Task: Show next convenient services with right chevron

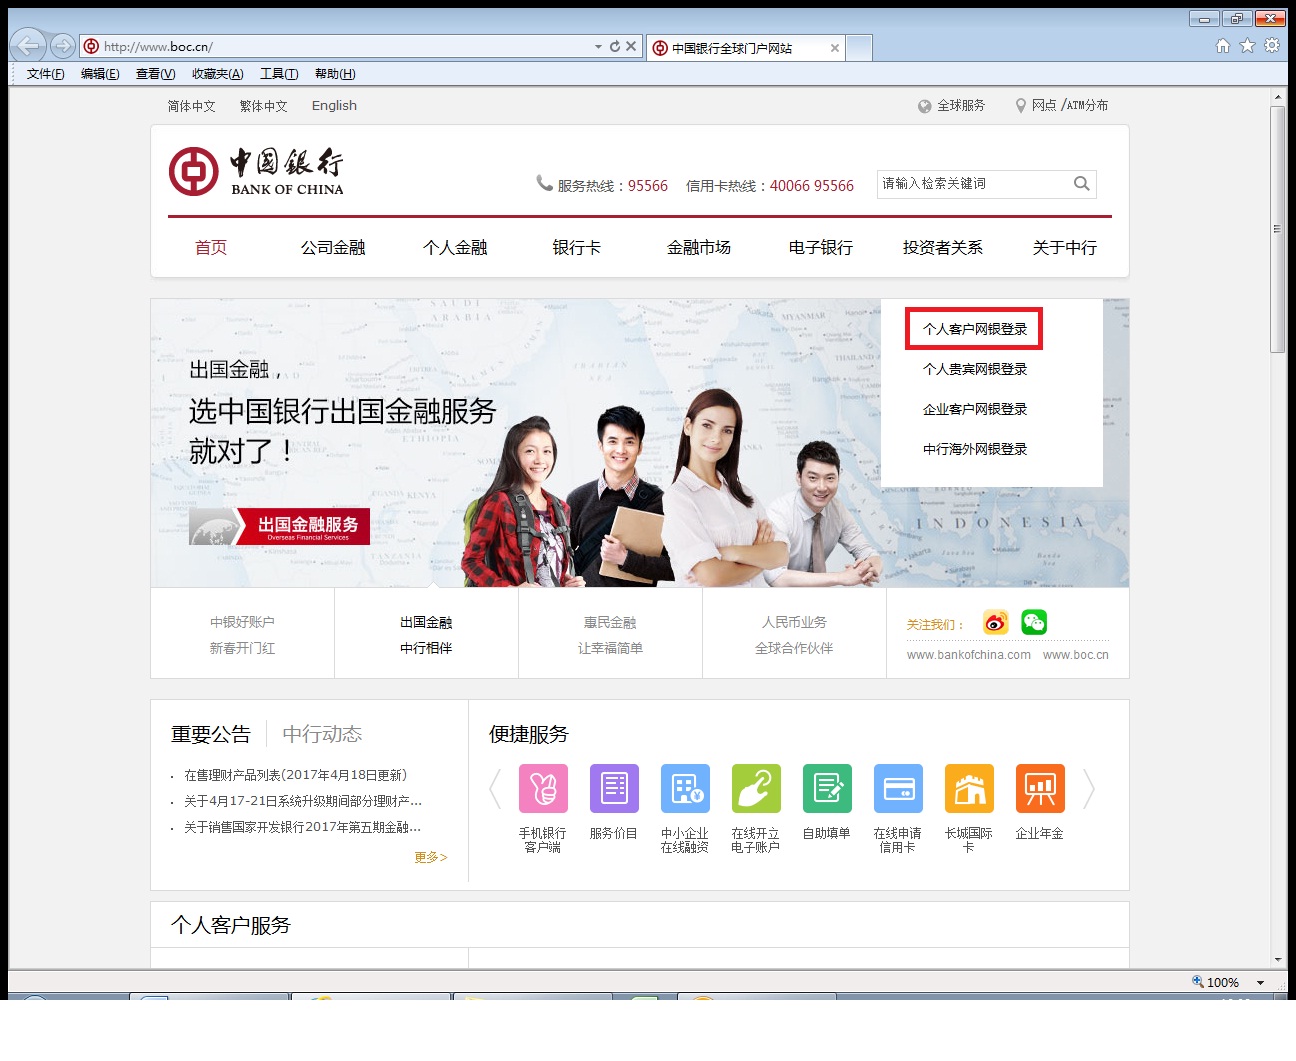Action: click(x=1089, y=790)
